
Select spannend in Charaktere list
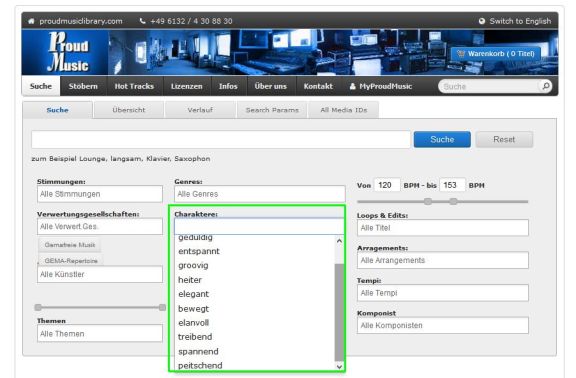255,352
